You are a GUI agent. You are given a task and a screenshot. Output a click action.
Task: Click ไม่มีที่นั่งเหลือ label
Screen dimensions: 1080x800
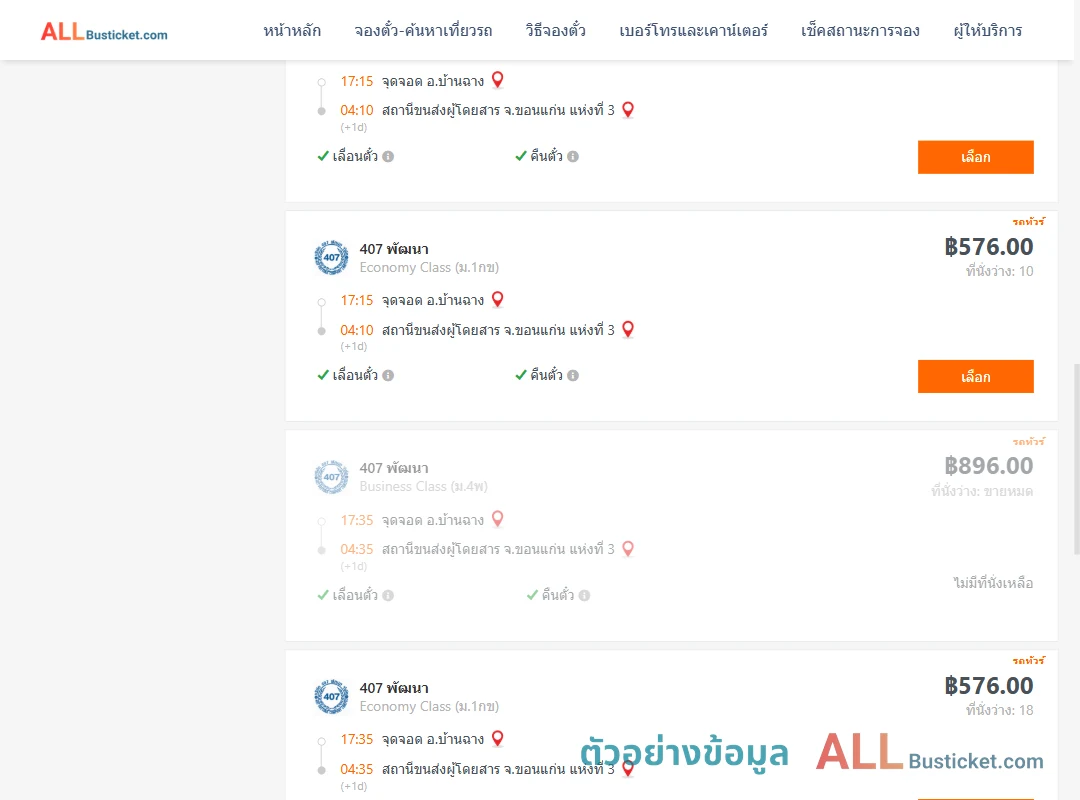(x=993, y=583)
